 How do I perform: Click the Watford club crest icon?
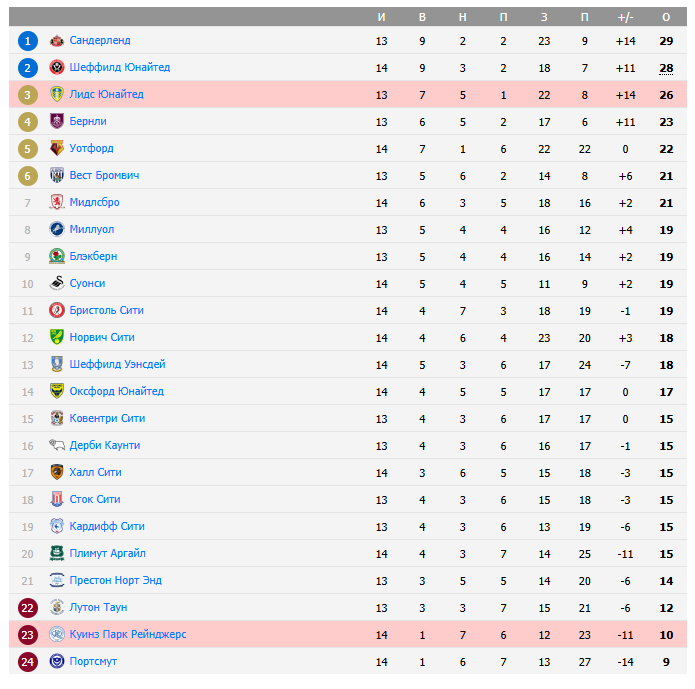tap(57, 149)
